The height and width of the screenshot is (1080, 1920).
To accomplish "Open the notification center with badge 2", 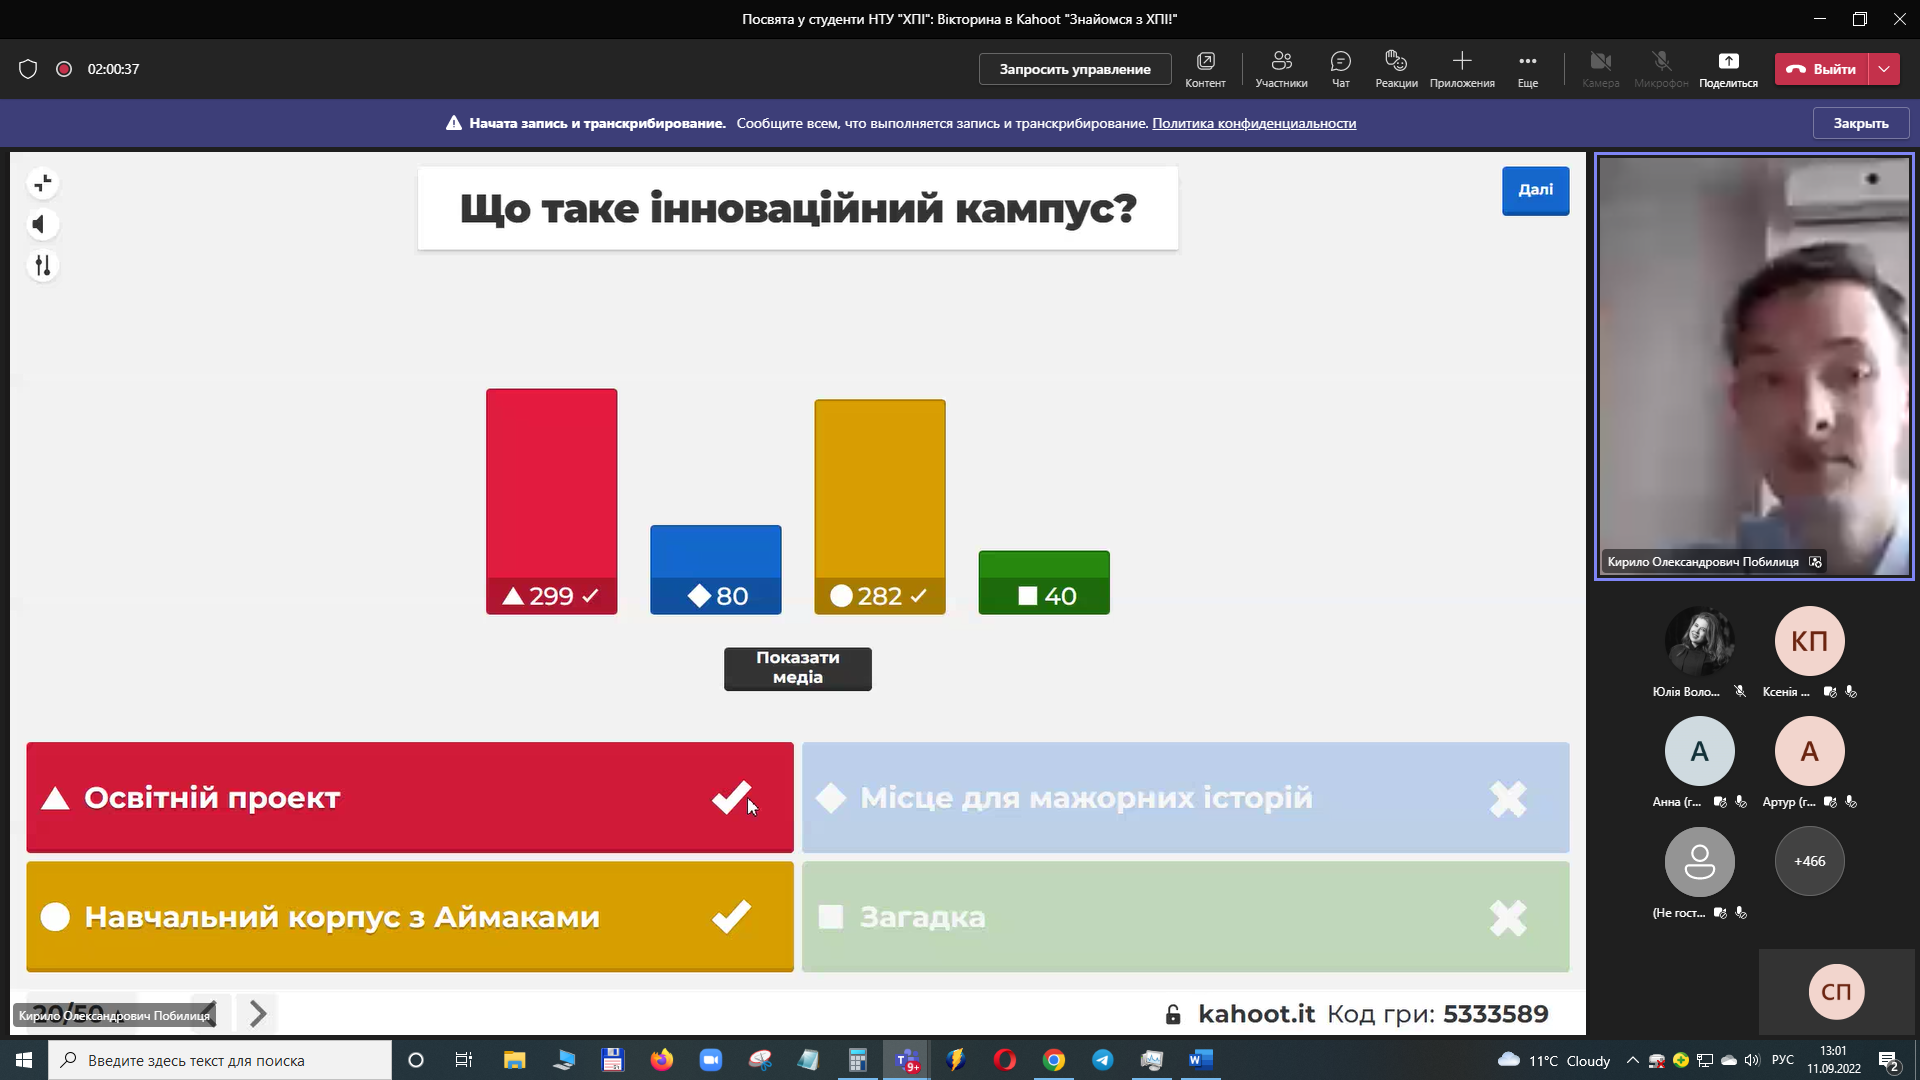I will tap(1889, 1061).
